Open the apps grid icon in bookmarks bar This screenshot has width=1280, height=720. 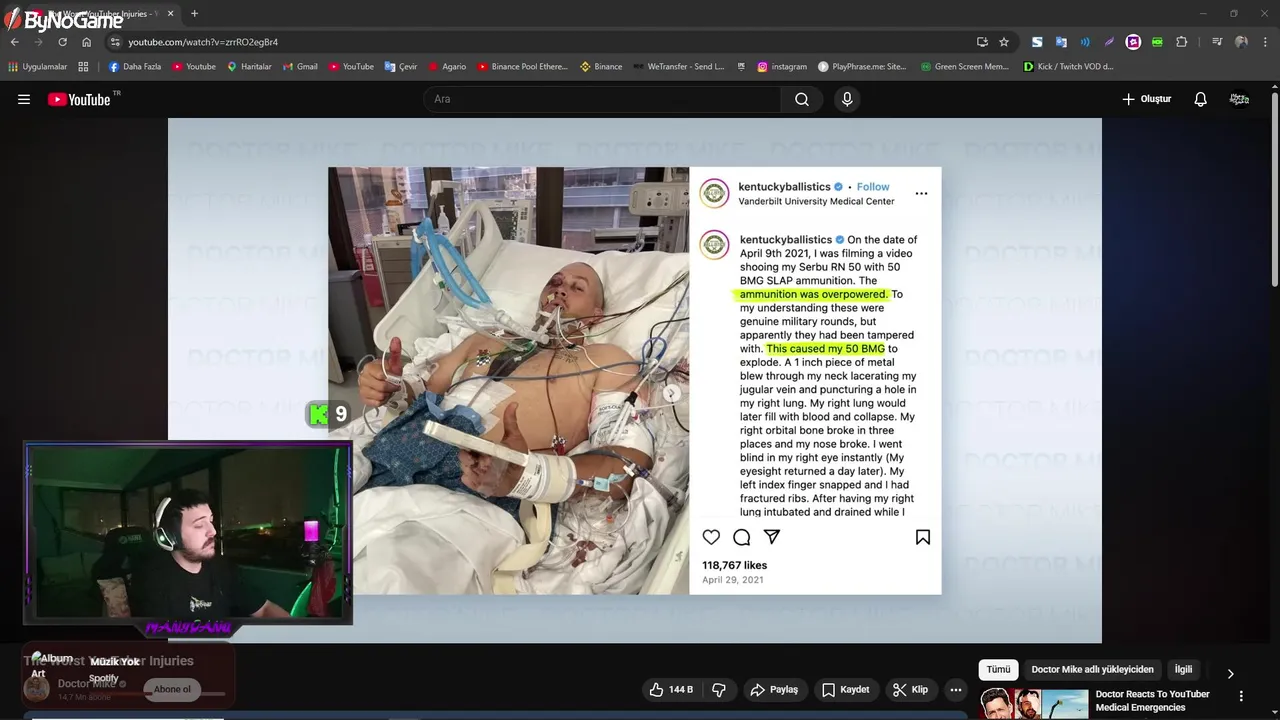pyautogui.click(x=83, y=67)
